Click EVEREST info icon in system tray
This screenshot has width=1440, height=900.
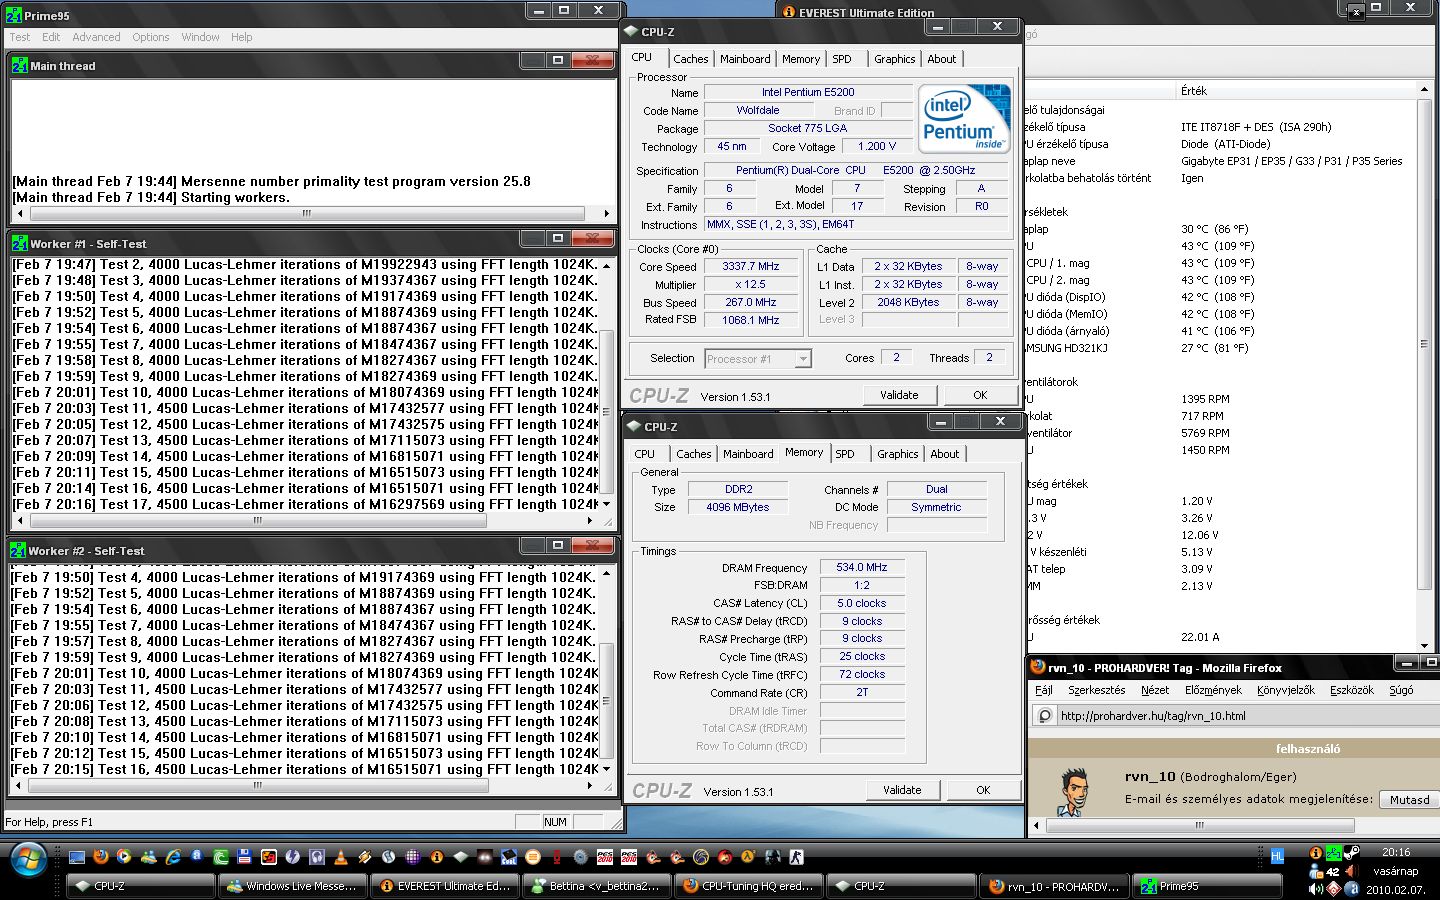tap(1316, 853)
